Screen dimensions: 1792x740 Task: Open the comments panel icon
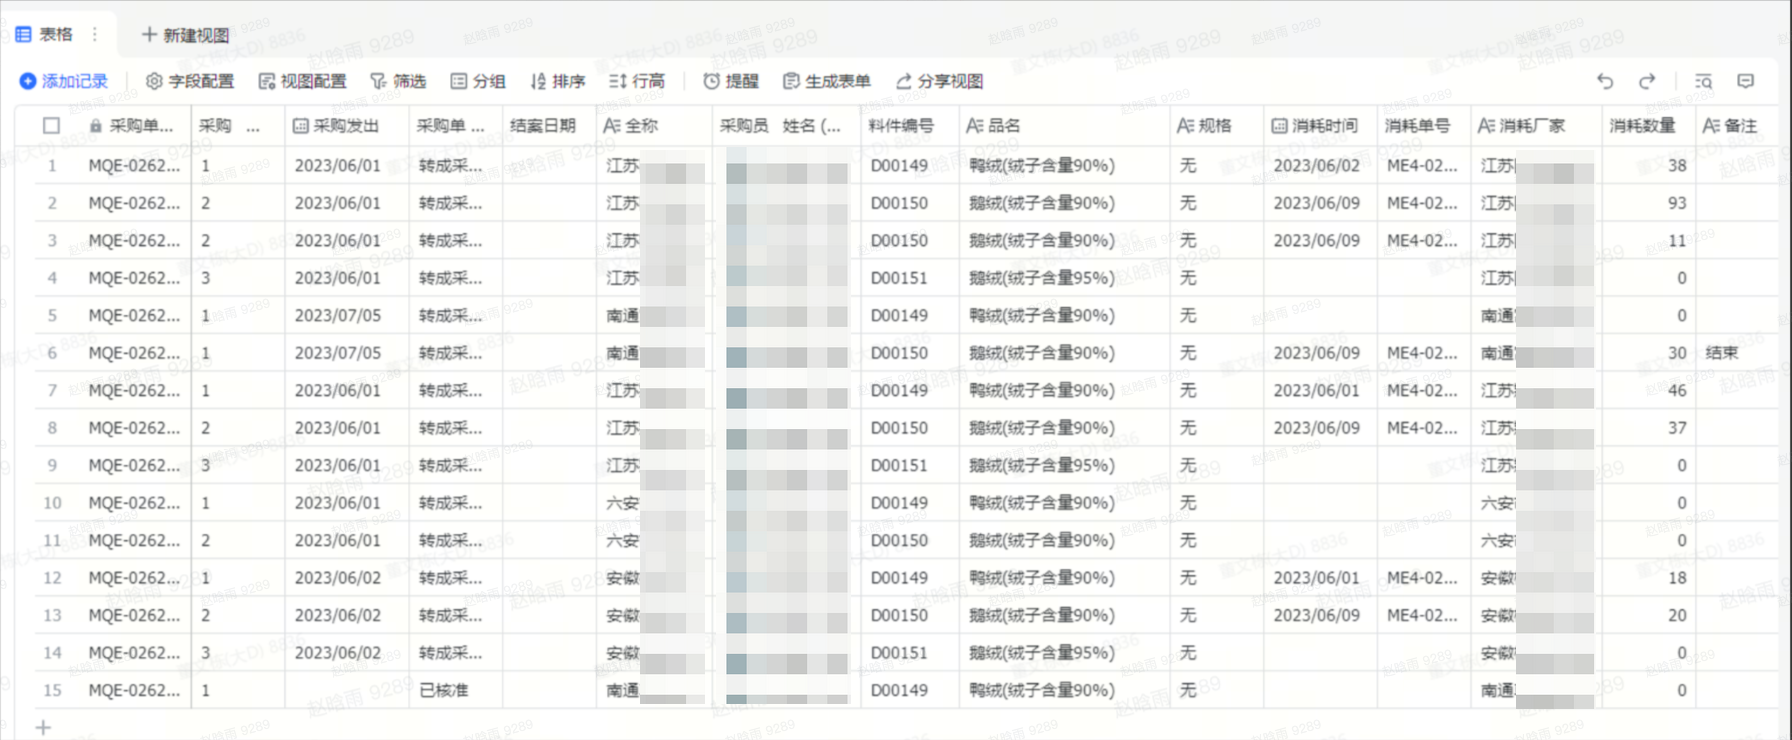[1745, 81]
